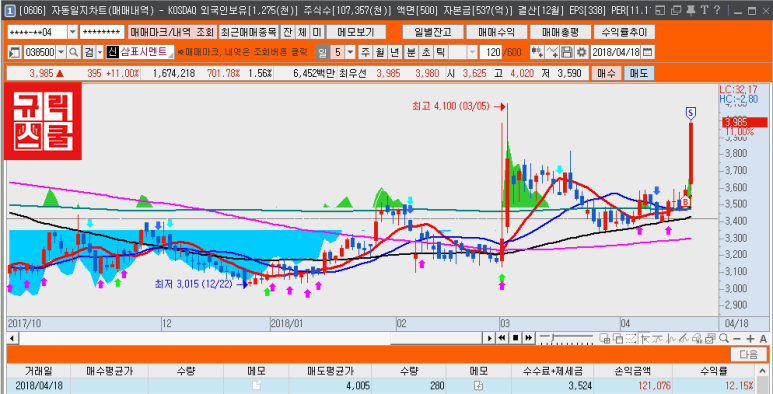Click the minus icon to zoom out chart
Screen dimensions: 773x394
[737, 338]
